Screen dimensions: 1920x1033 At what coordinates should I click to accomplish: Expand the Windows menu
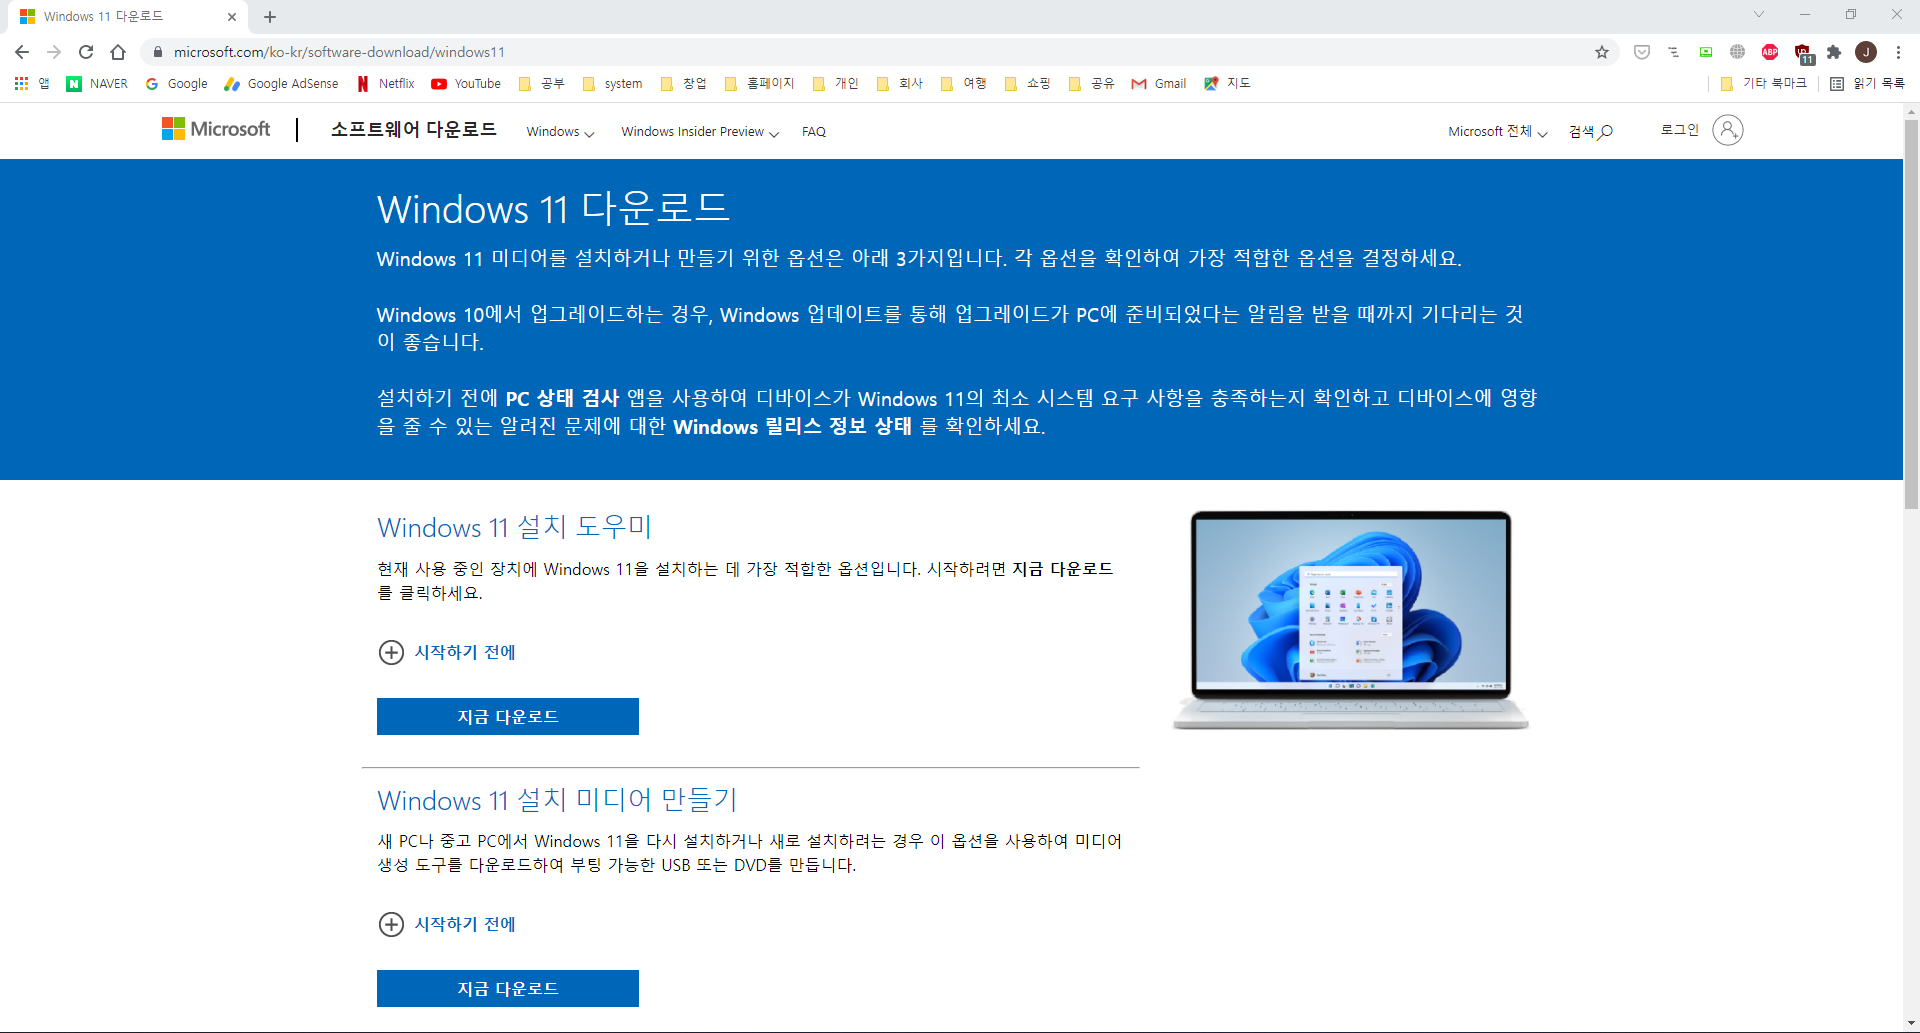560,132
